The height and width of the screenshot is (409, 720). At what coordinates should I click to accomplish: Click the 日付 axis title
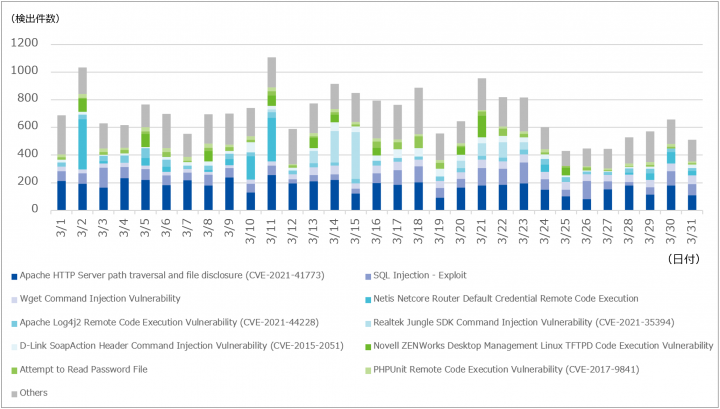(684, 259)
